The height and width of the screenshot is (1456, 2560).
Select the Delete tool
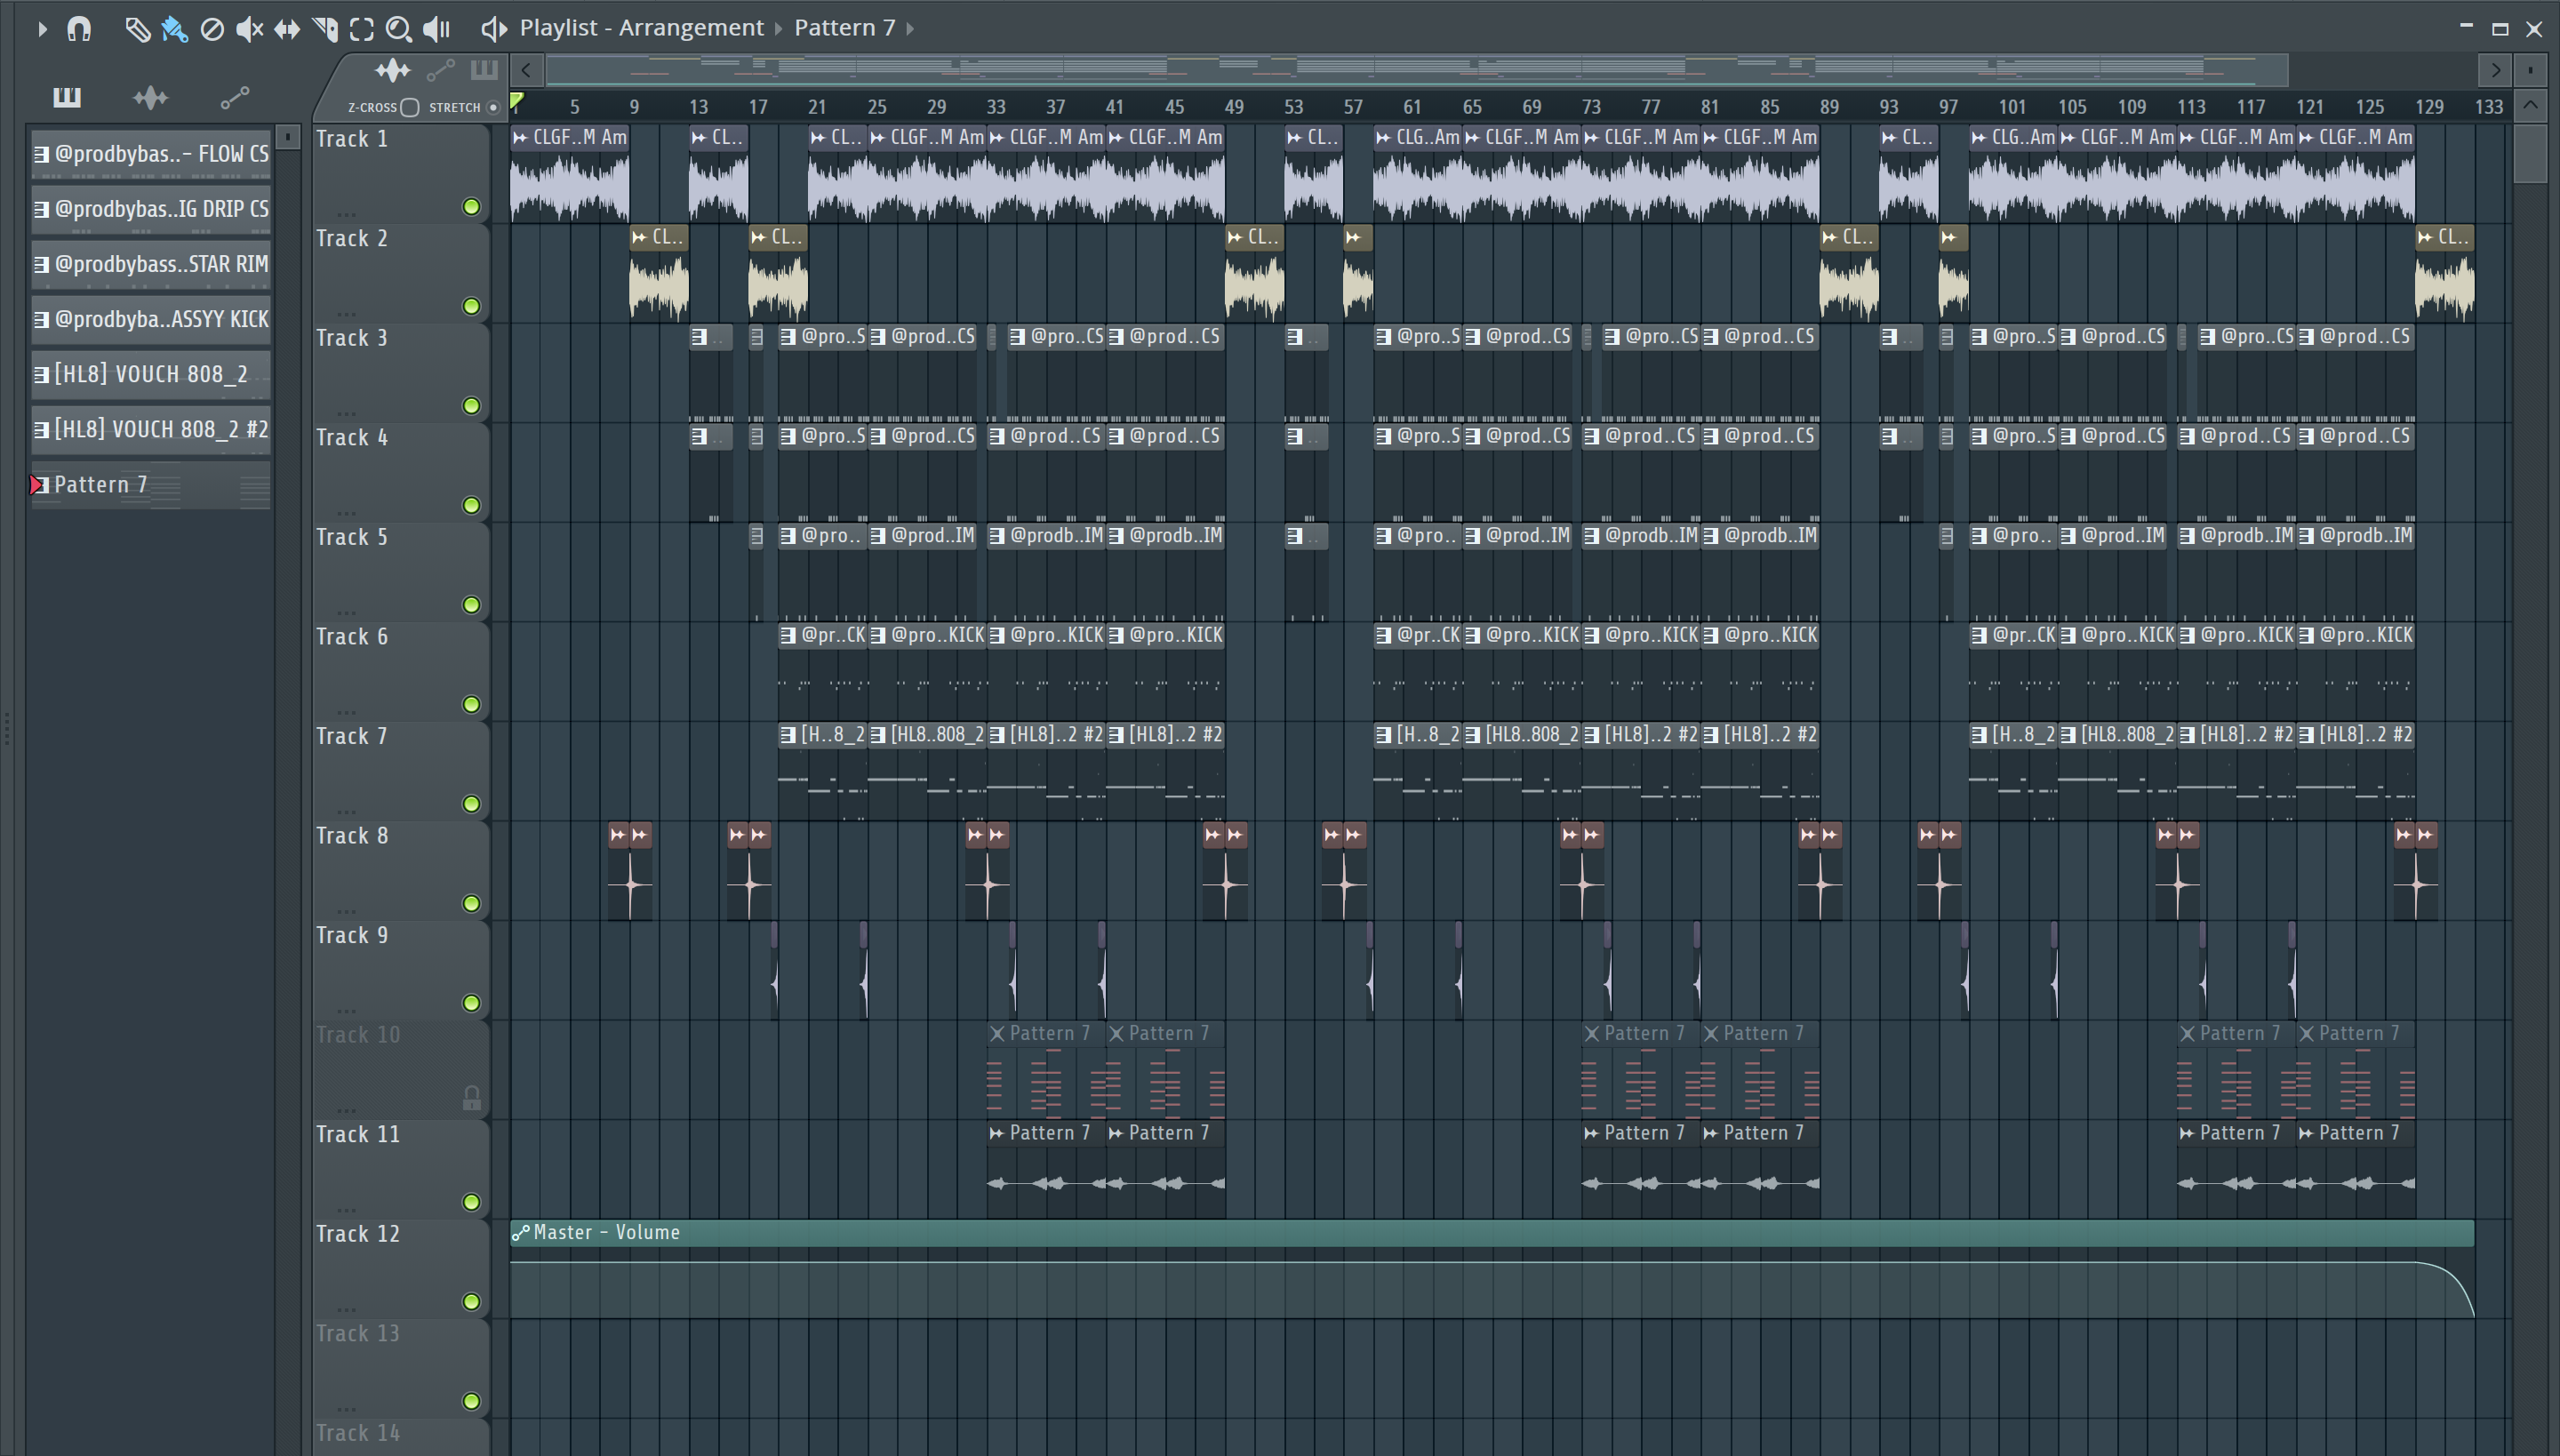pos(212,29)
